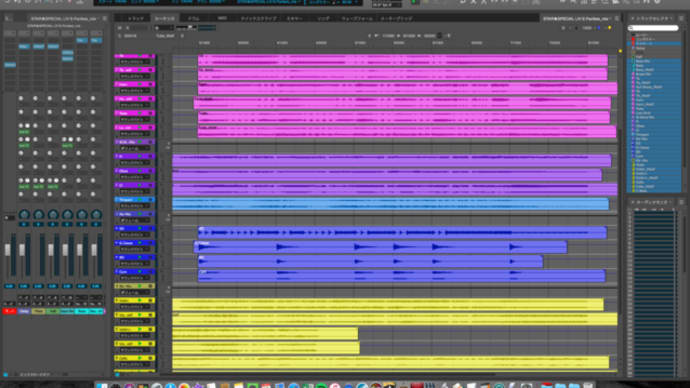Click the first Mixer channel's blue insert slot
The width and height of the screenshot is (690, 388).
tap(10, 65)
